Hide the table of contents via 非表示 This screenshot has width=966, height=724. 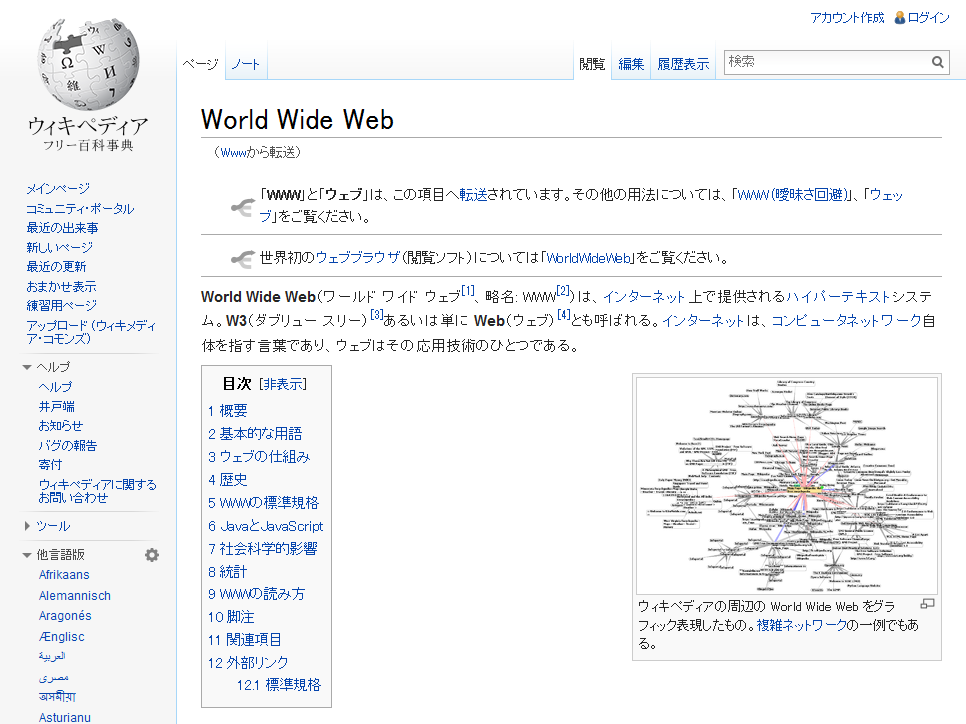(283, 384)
